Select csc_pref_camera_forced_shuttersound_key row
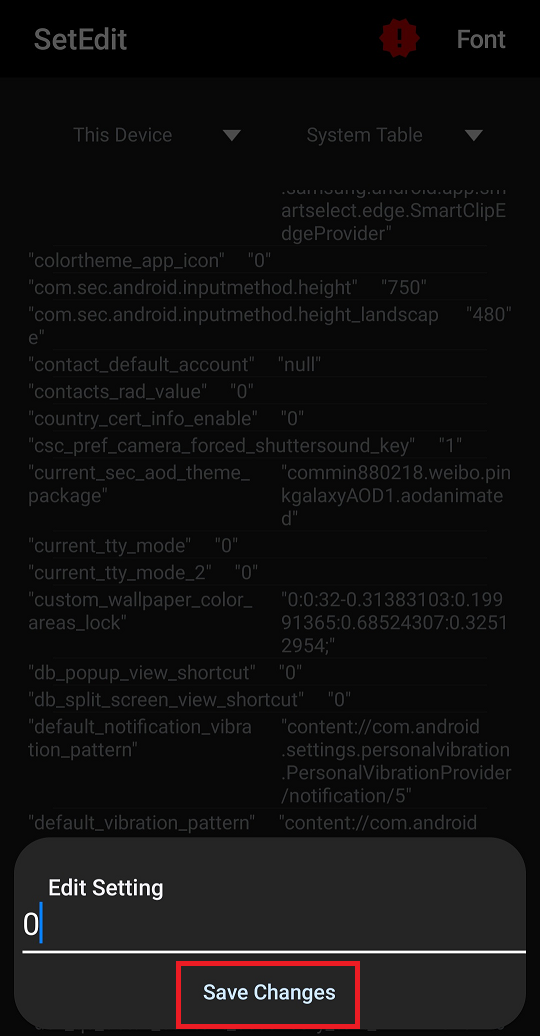Screen dimensions: 540x1036 tap(256, 445)
